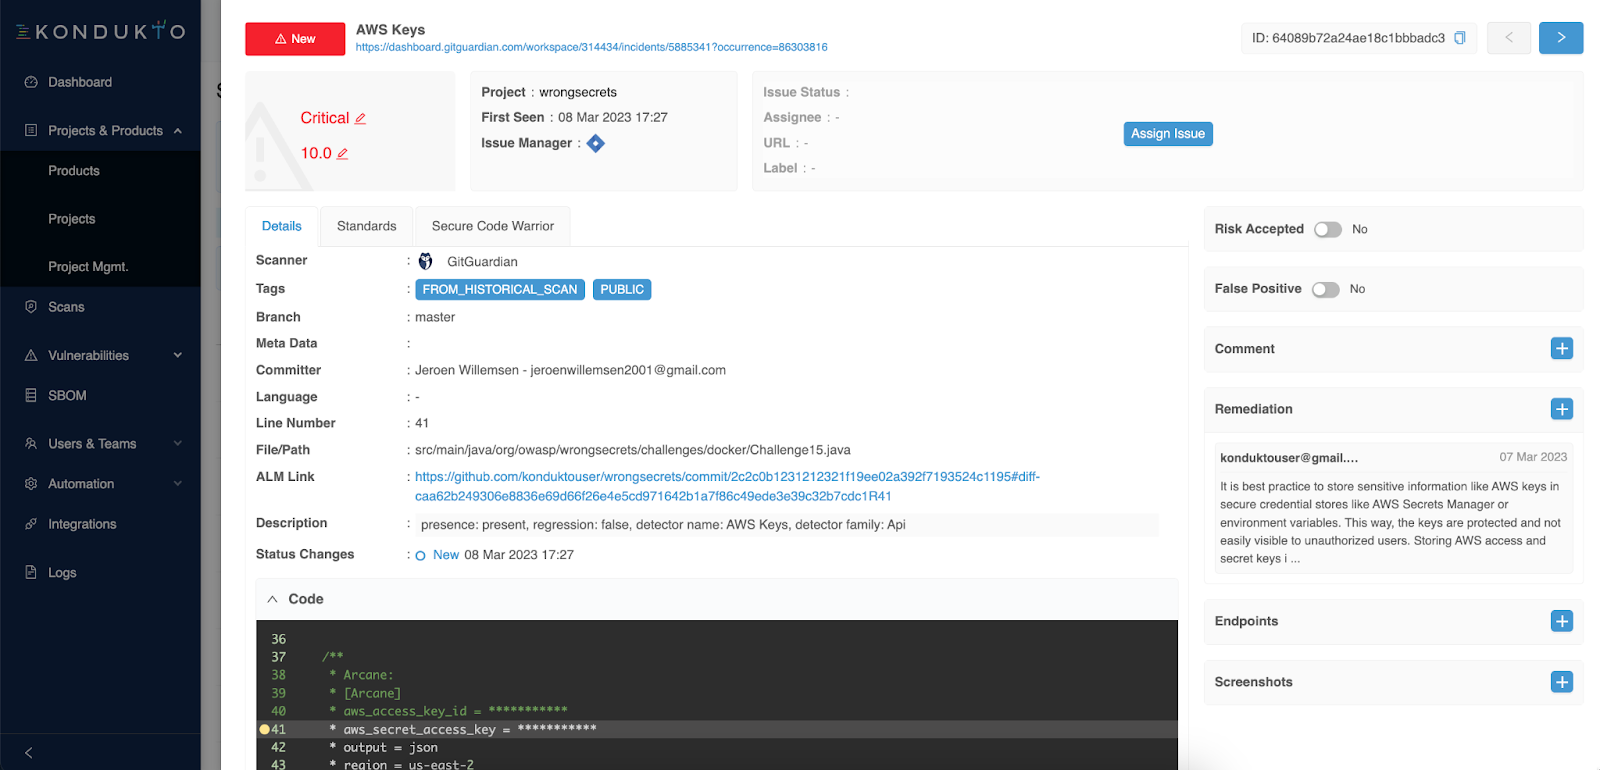Collapse the sidebar with bottom arrow
This screenshot has width=1600, height=770.
coord(29,752)
